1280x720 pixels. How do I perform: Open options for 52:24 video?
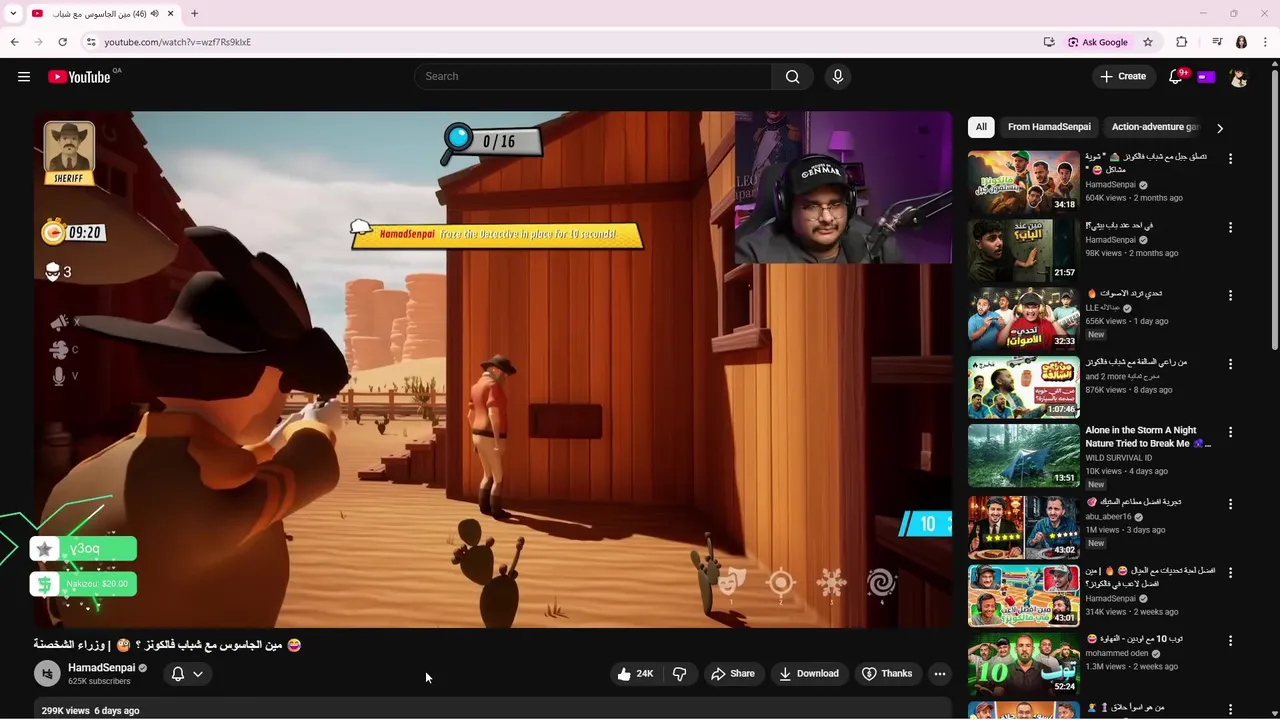coord(1230,641)
